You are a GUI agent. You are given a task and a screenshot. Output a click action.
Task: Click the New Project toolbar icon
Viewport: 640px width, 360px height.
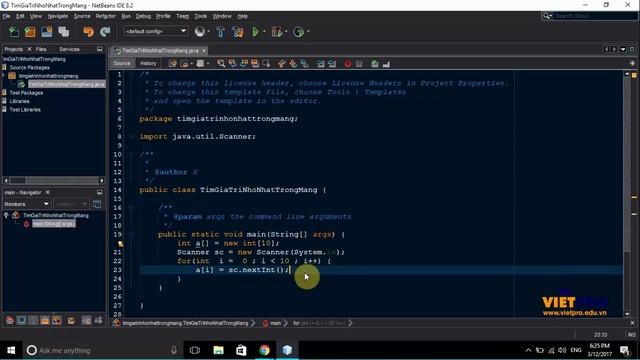30,32
